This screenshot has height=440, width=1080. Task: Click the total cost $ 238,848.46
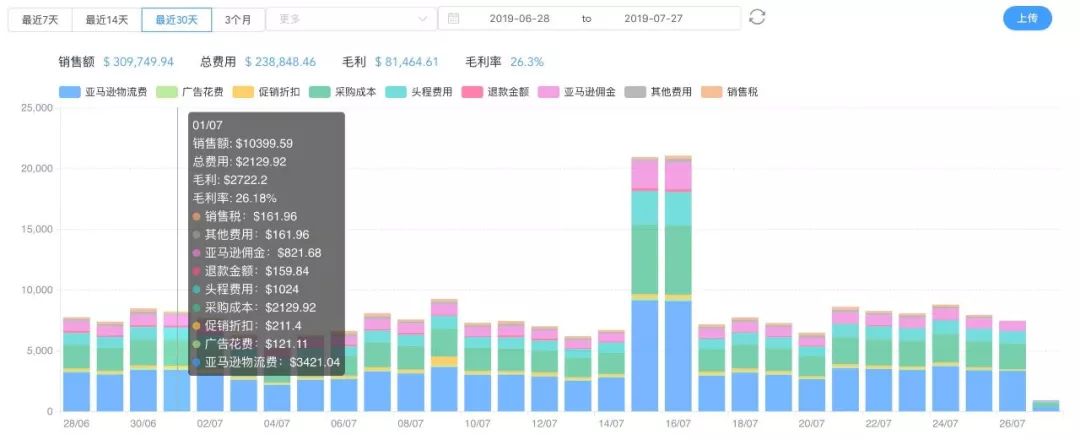point(280,62)
